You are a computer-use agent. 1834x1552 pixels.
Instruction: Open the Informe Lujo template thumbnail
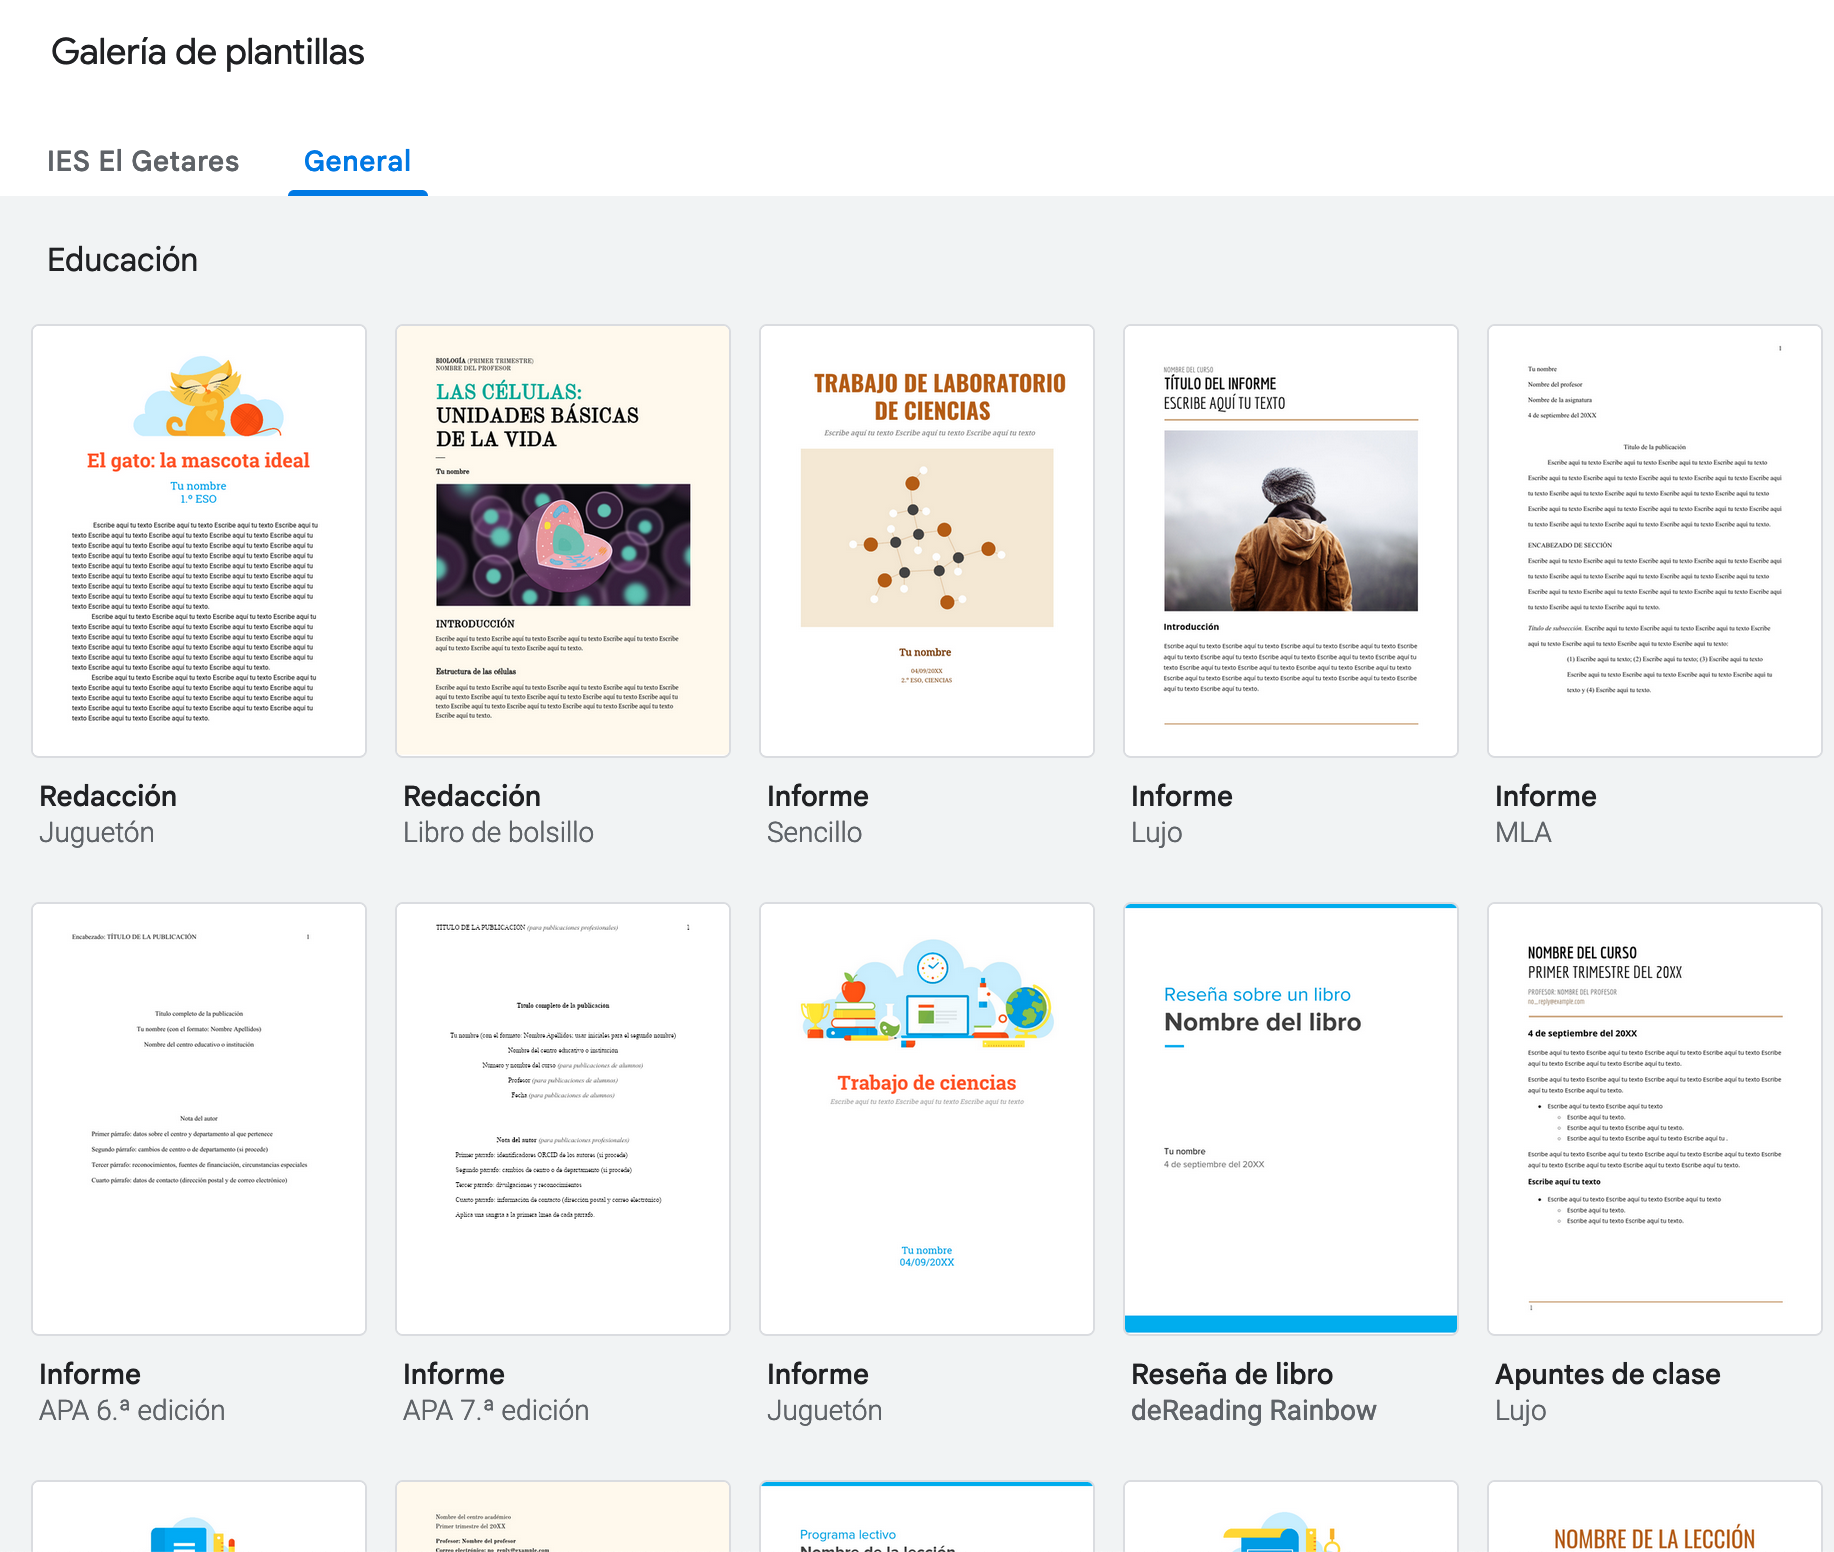click(1291, 540)
